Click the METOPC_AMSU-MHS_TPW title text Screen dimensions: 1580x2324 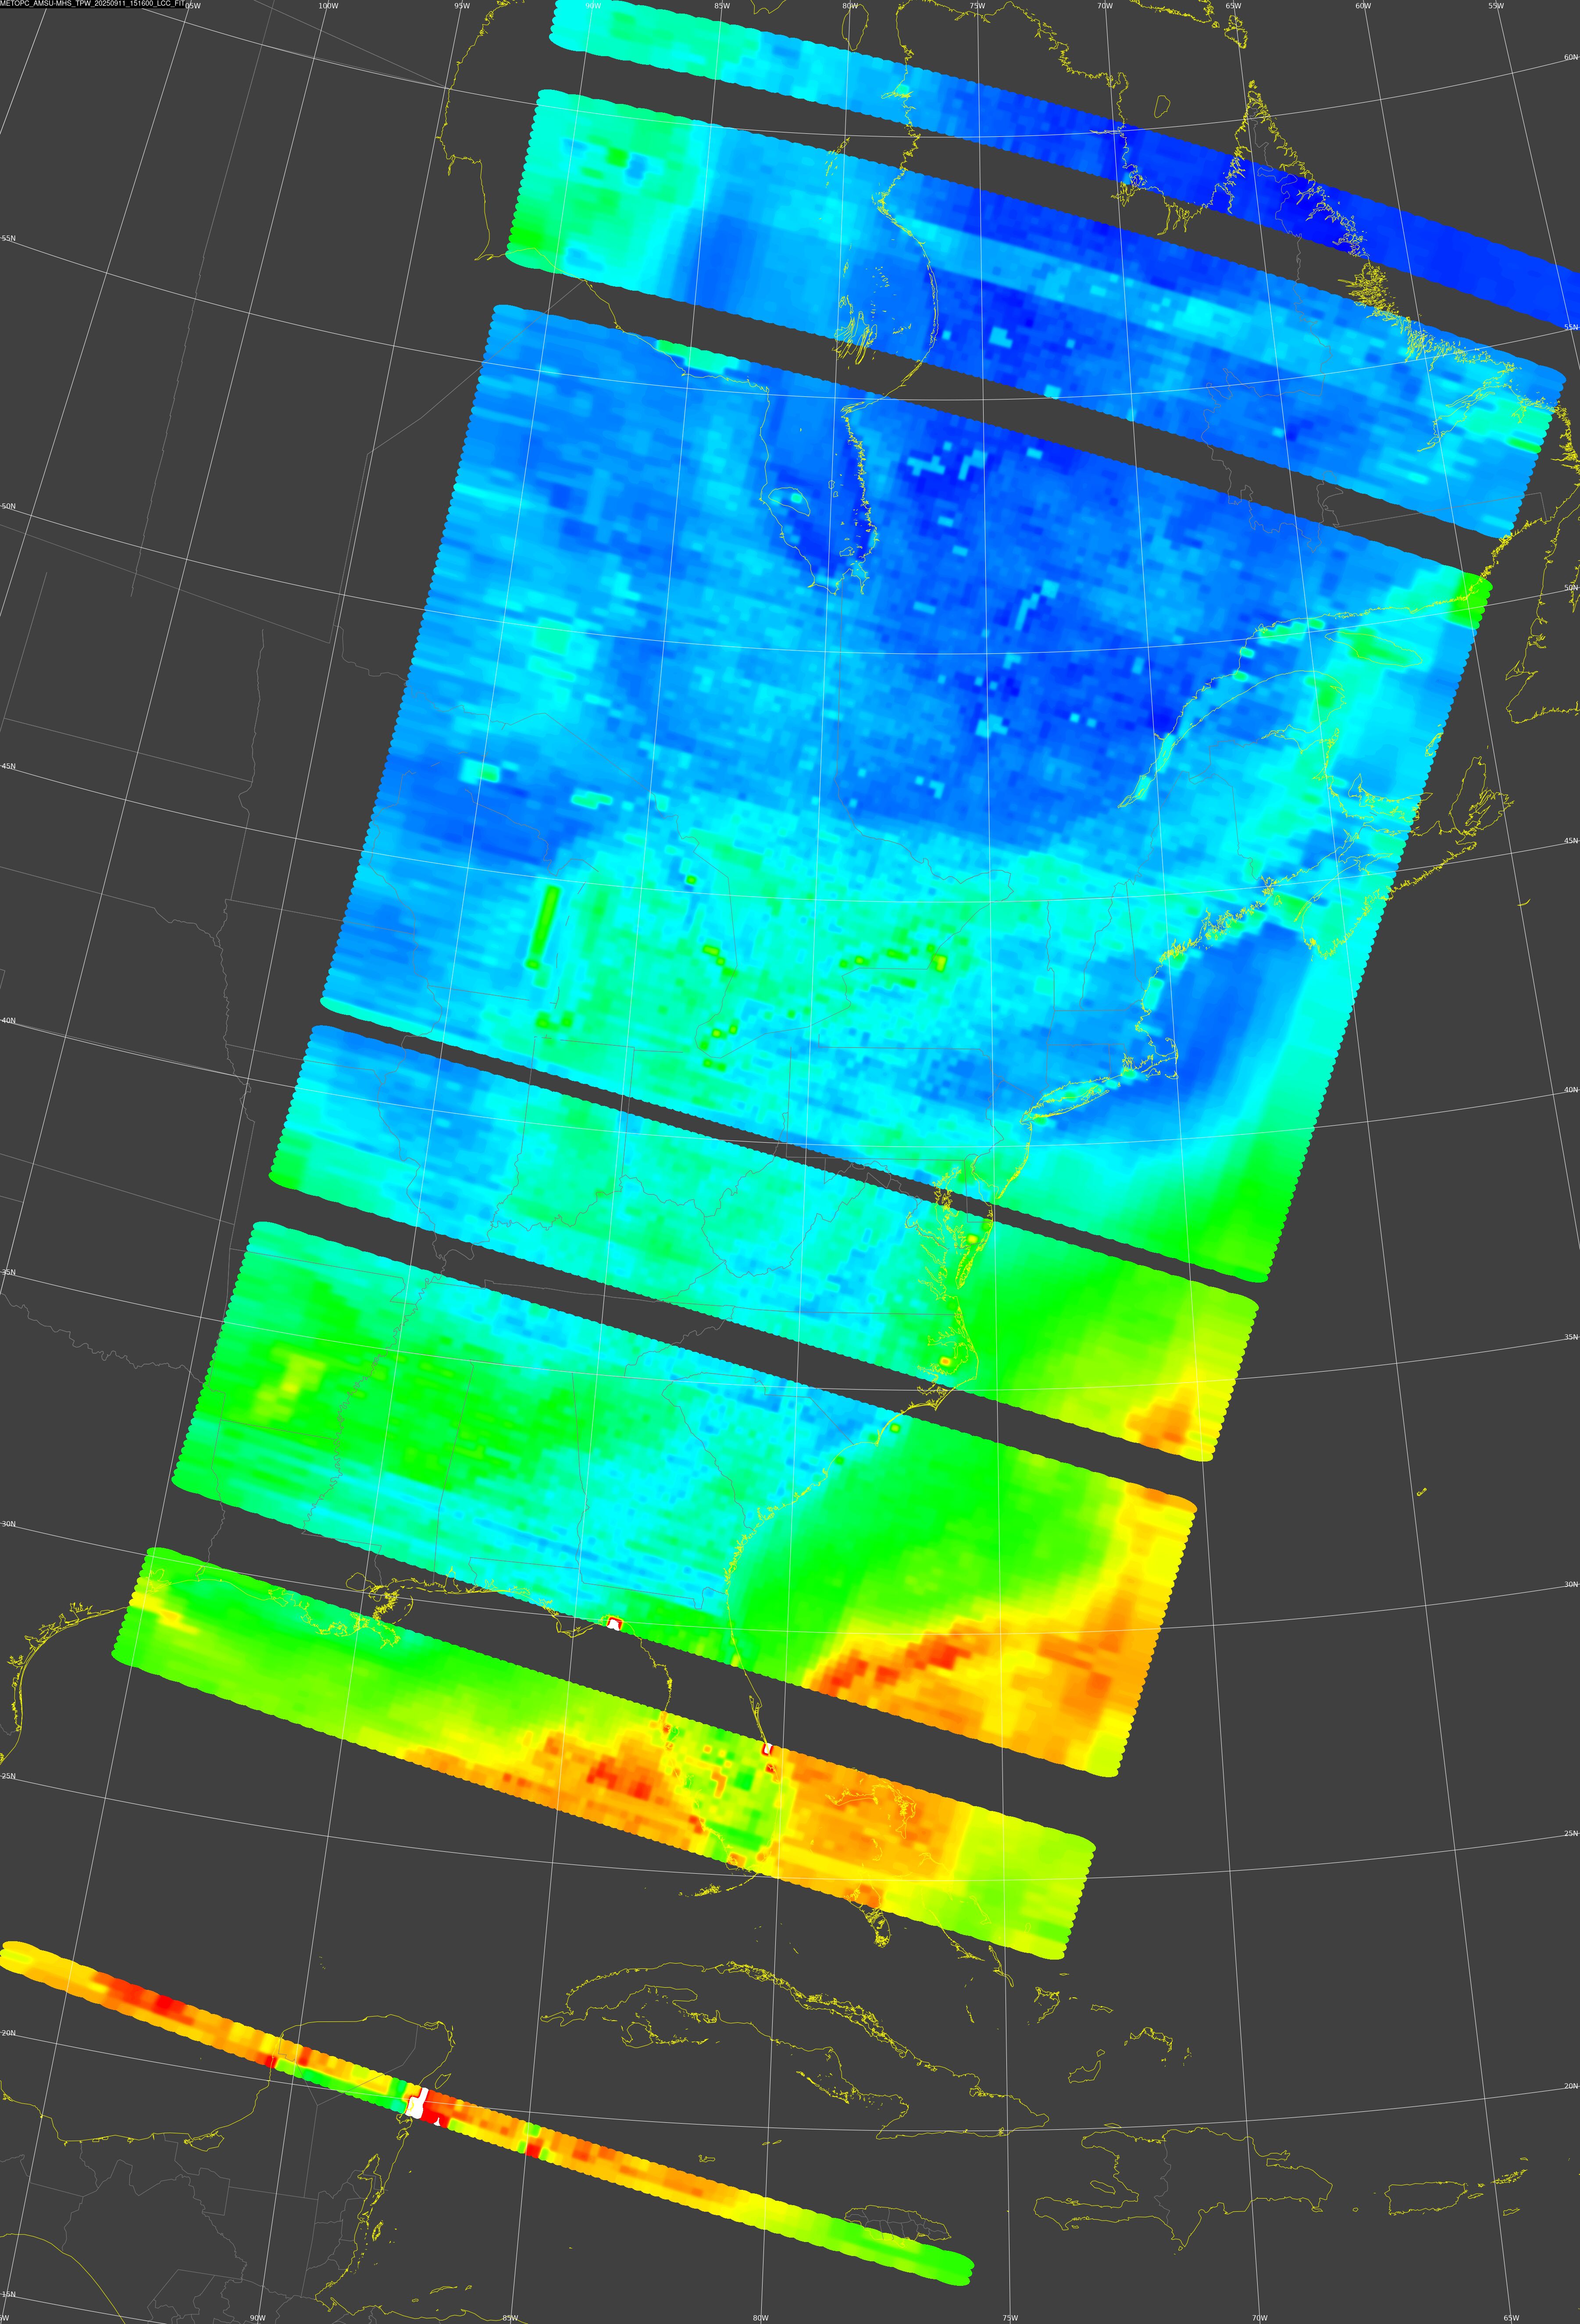(x=92, y=4)
